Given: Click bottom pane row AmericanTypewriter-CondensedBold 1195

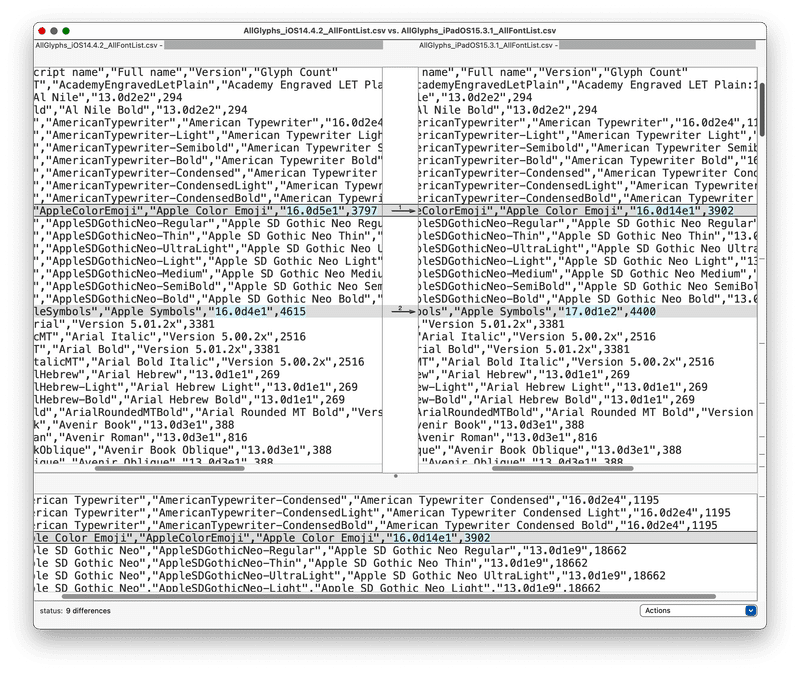Looking at the screenshot, I should click(x=395, y=525).
